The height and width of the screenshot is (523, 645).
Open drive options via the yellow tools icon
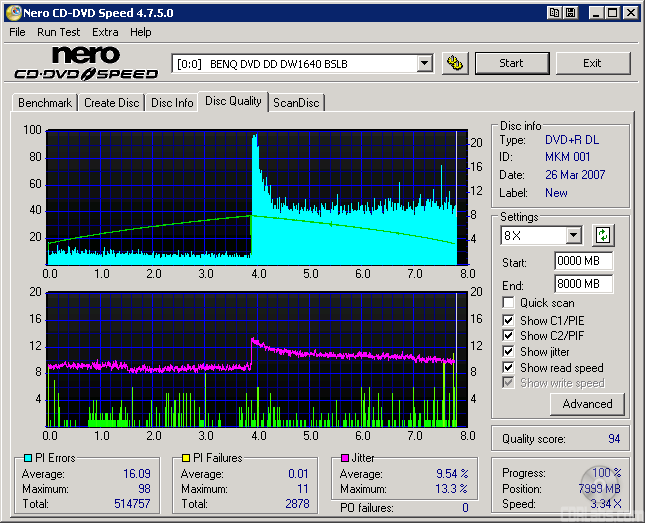[x=455, y=63]
